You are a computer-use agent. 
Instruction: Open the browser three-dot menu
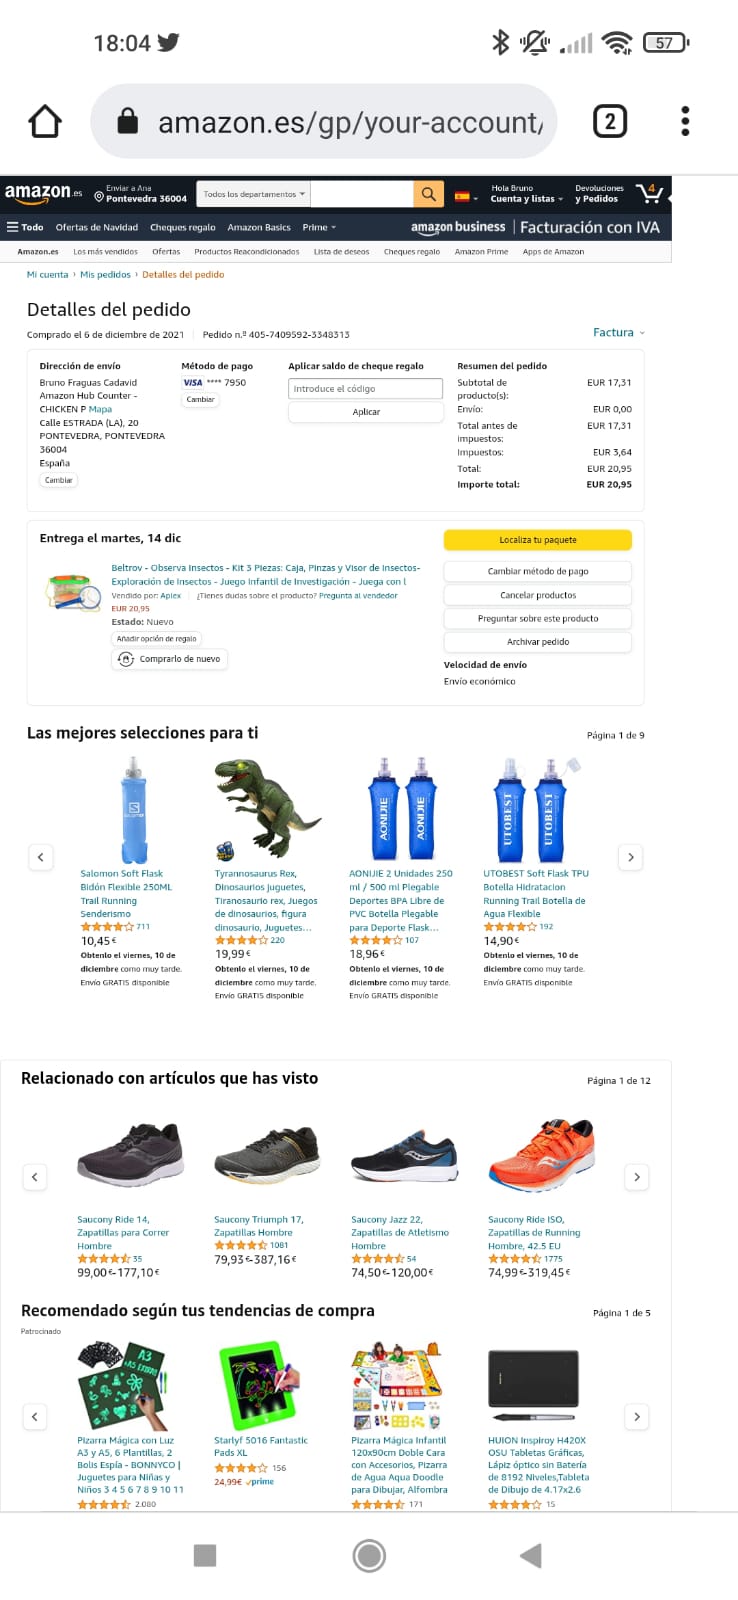(685, 121)
